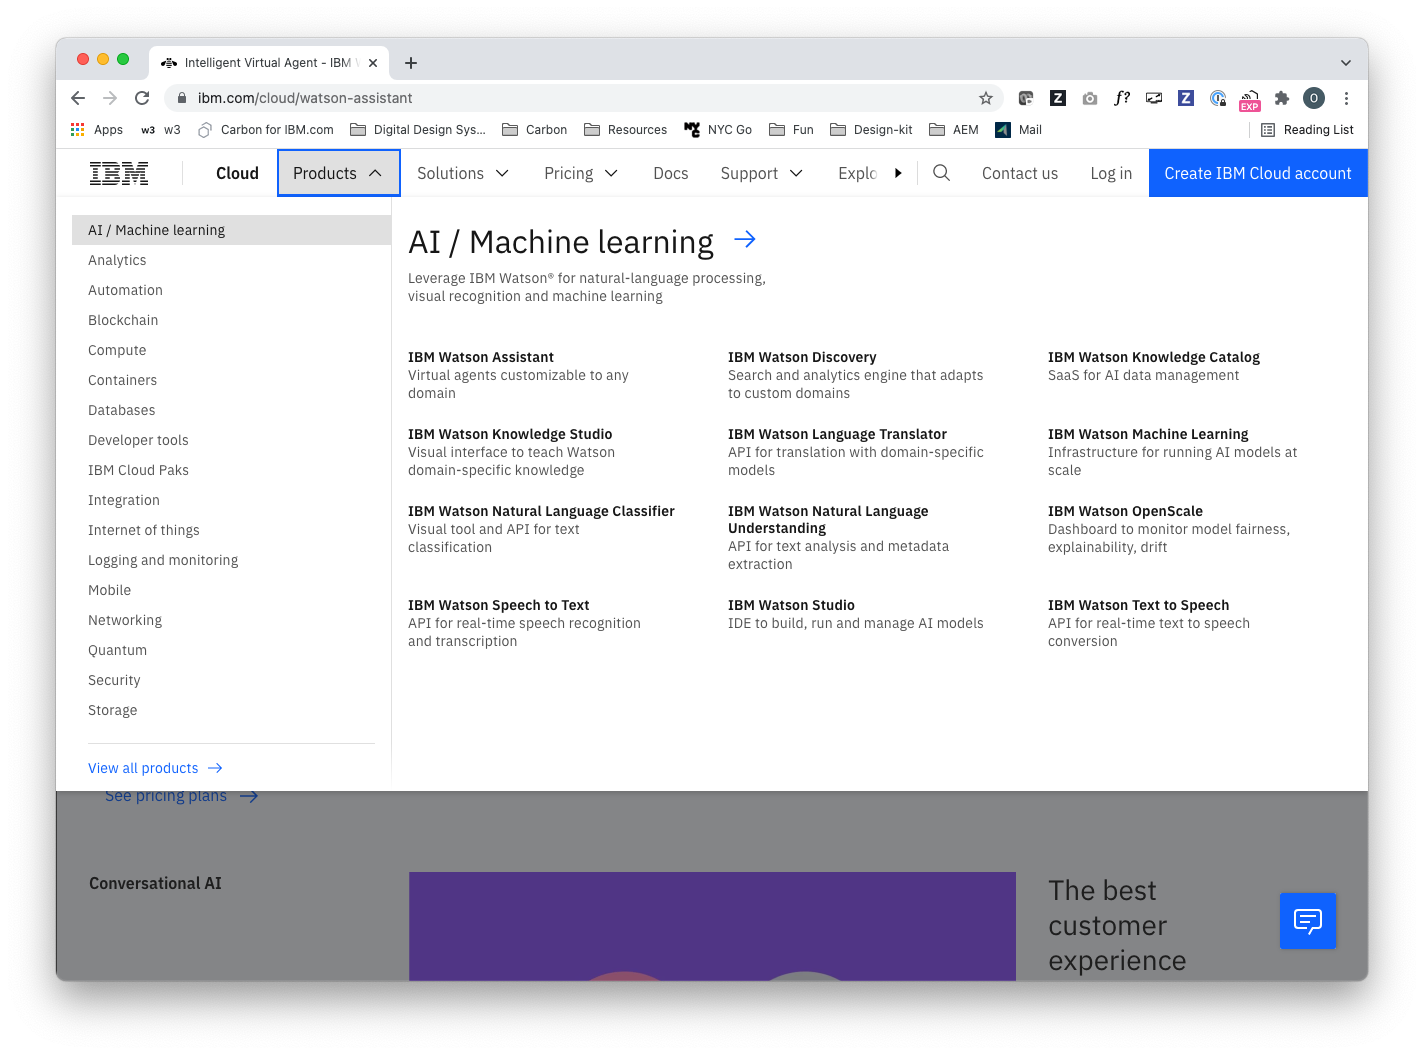Click the navigation overflow right arrow

(898, 173)
